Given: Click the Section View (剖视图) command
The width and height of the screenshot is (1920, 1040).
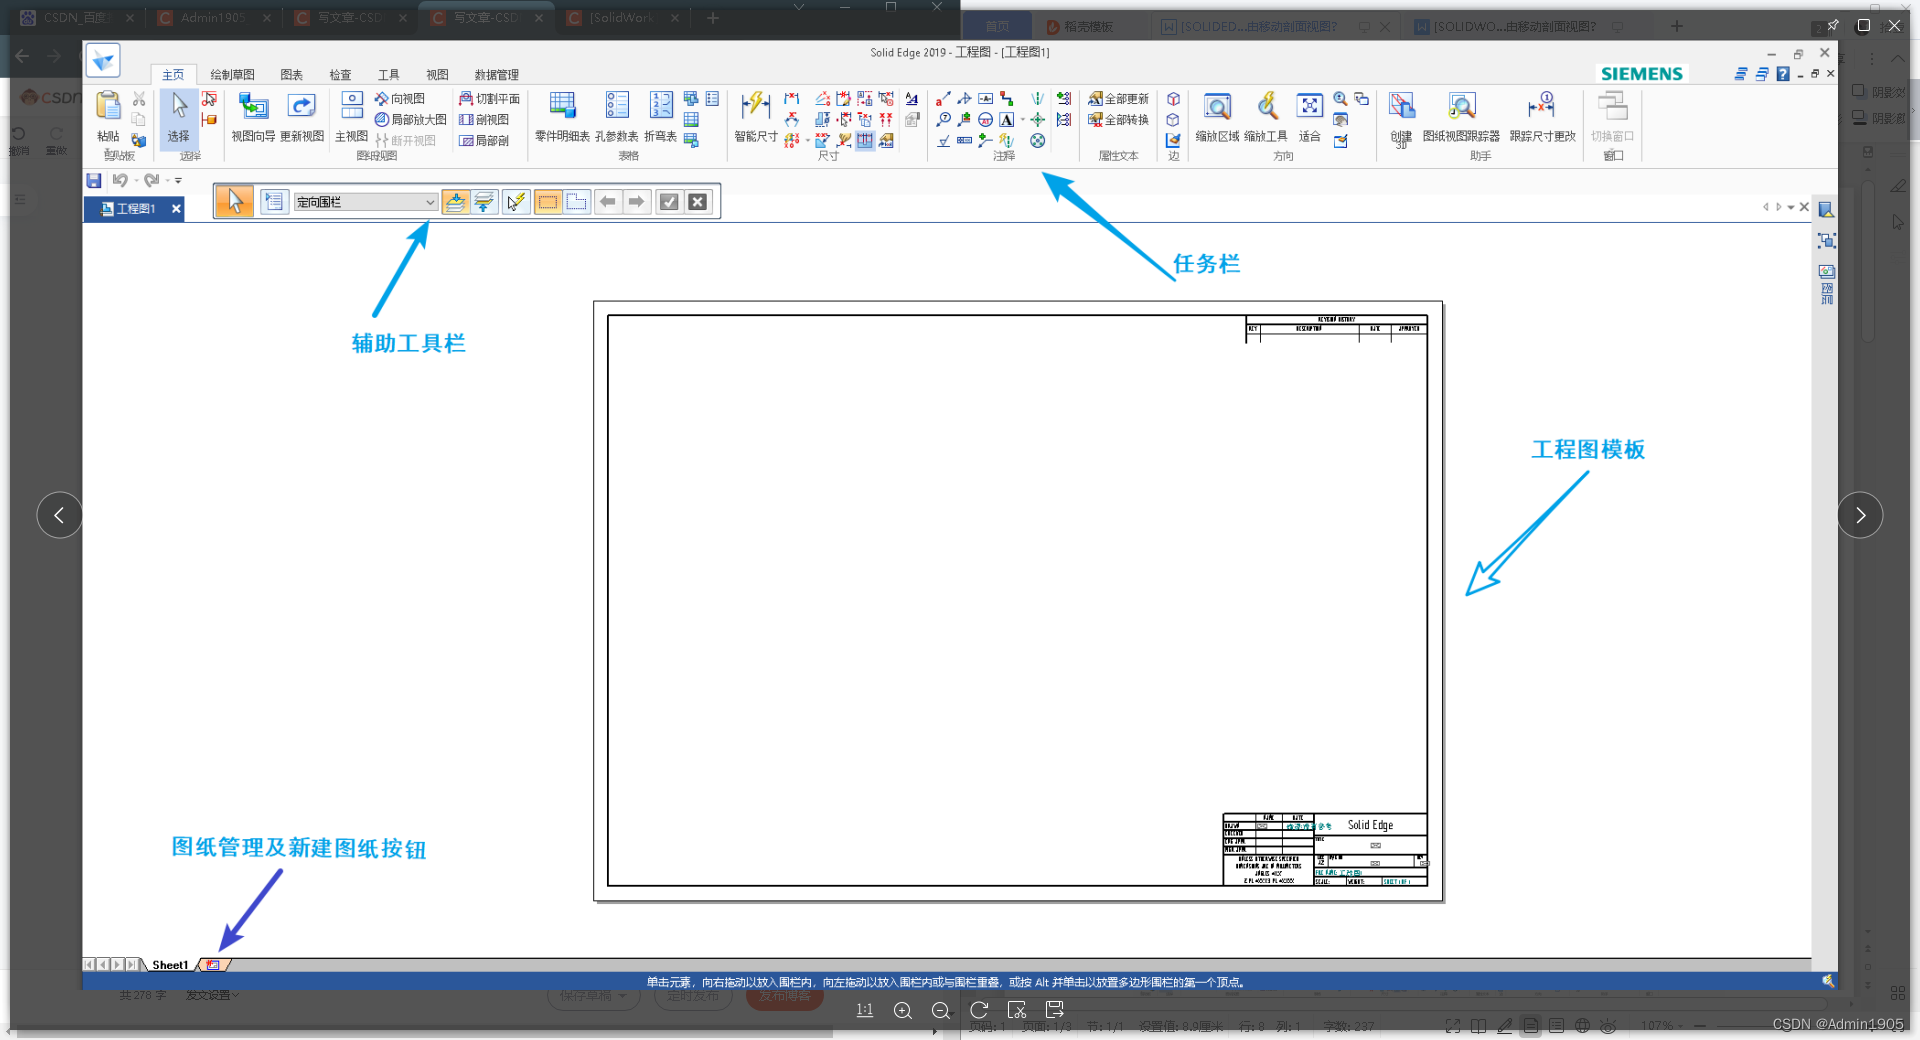Looking at the screenshot, I should (x=484, y=120).
